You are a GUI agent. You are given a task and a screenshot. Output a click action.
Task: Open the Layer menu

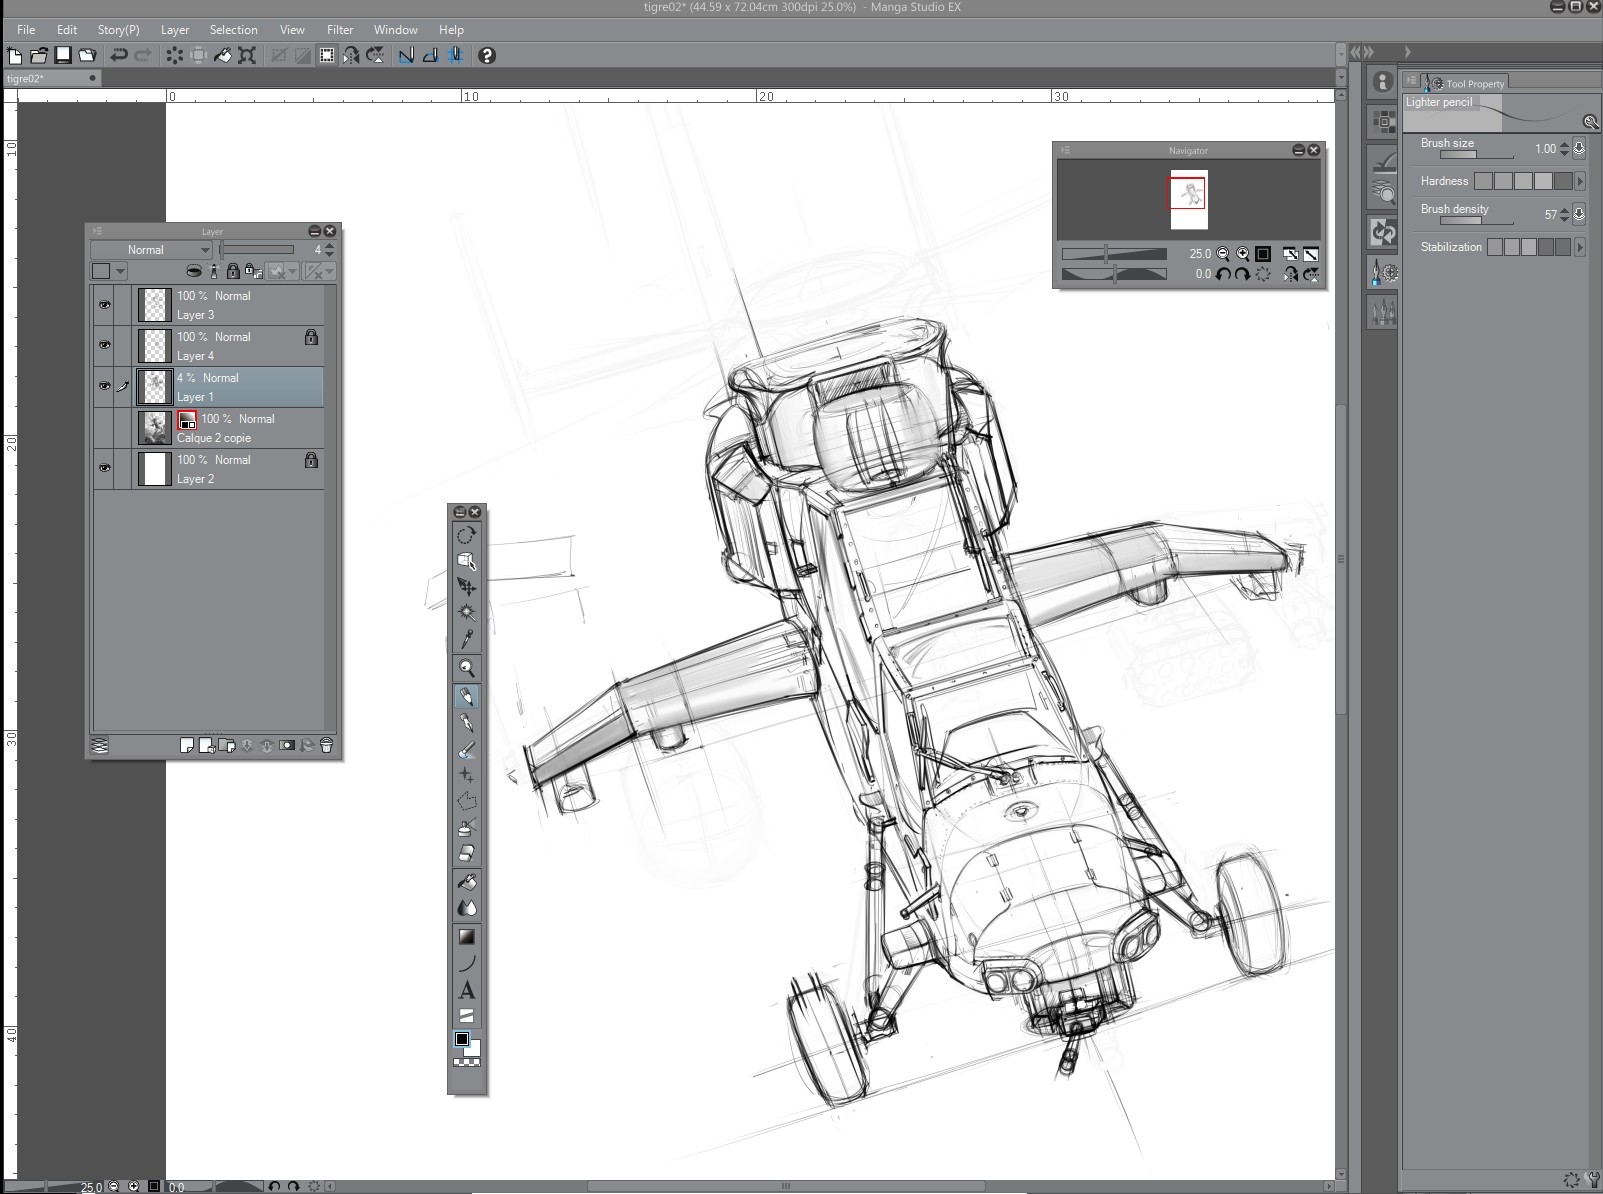pyautogui.click(x=175, y=30)
